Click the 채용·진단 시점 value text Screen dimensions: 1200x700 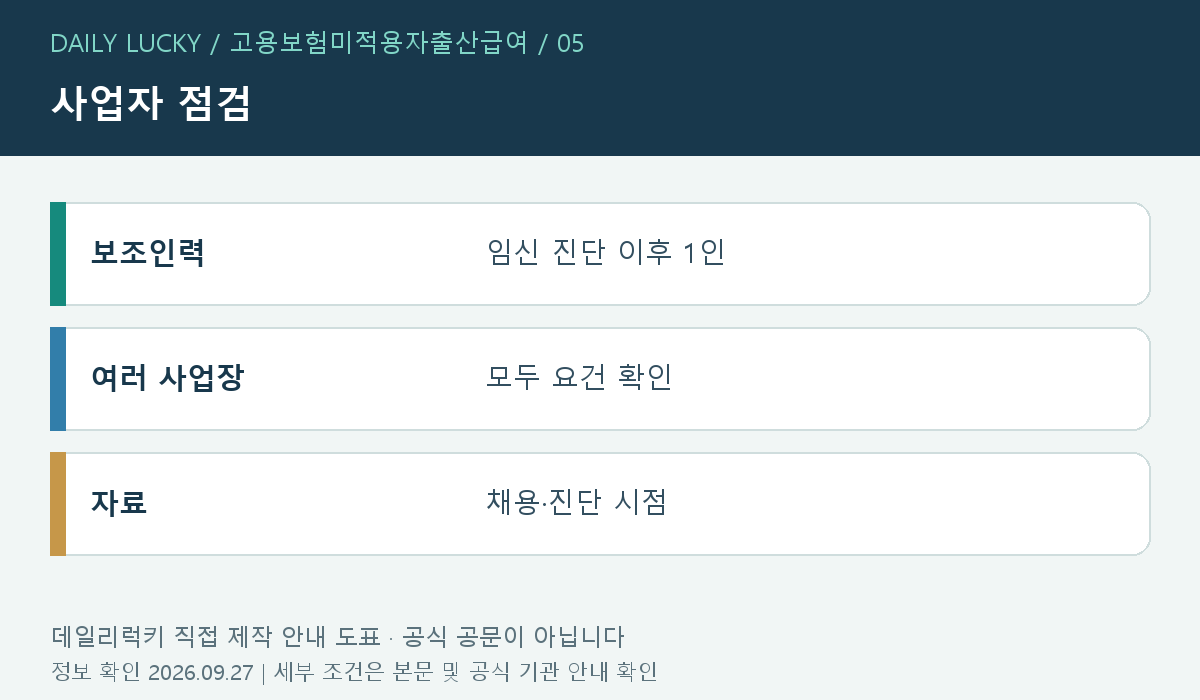[577, 503]
